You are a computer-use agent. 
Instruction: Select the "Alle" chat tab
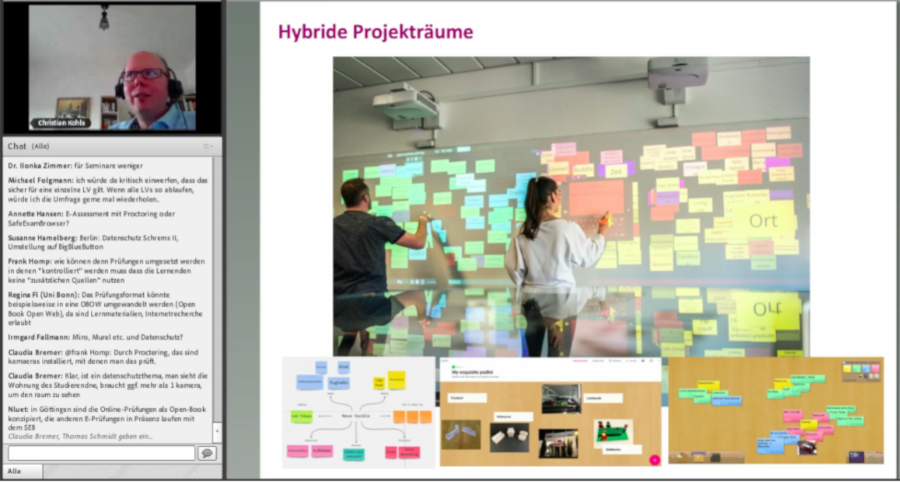click(15, 471)
